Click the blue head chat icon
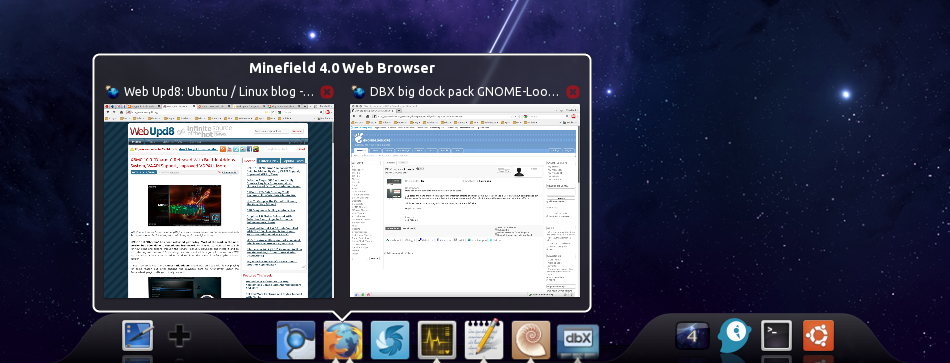Screen dimensions: 950x363 point(734,335)
